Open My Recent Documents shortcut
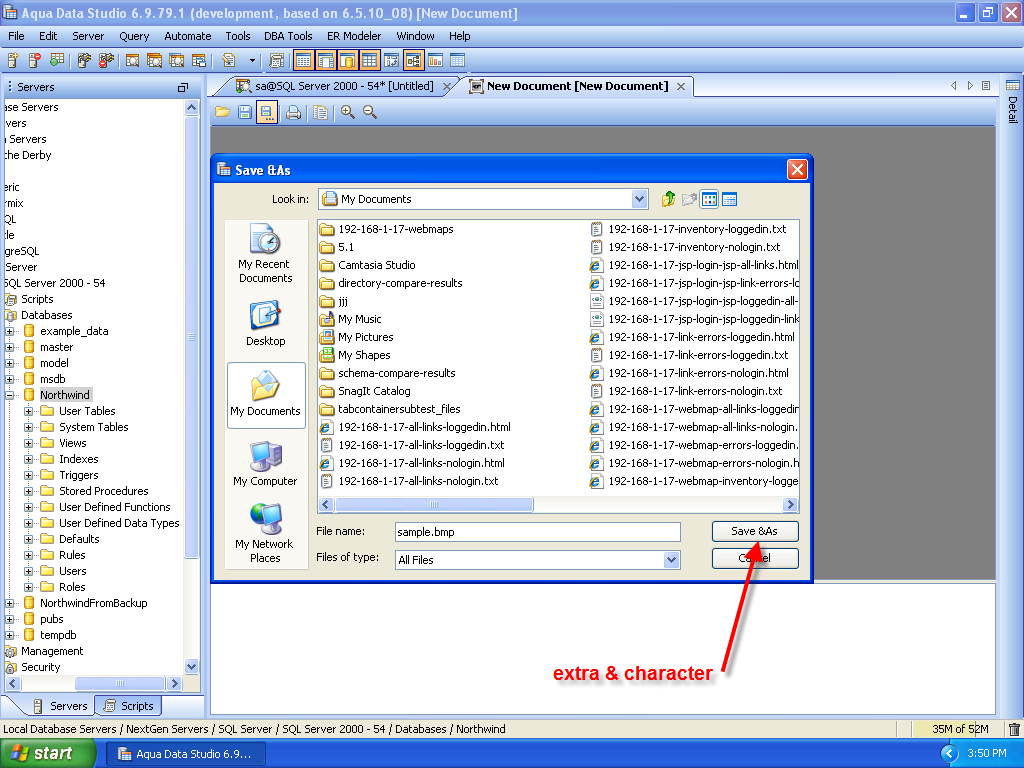Image resolution: width=1024 pixels, height=768 pixels. tap(265, 253)
